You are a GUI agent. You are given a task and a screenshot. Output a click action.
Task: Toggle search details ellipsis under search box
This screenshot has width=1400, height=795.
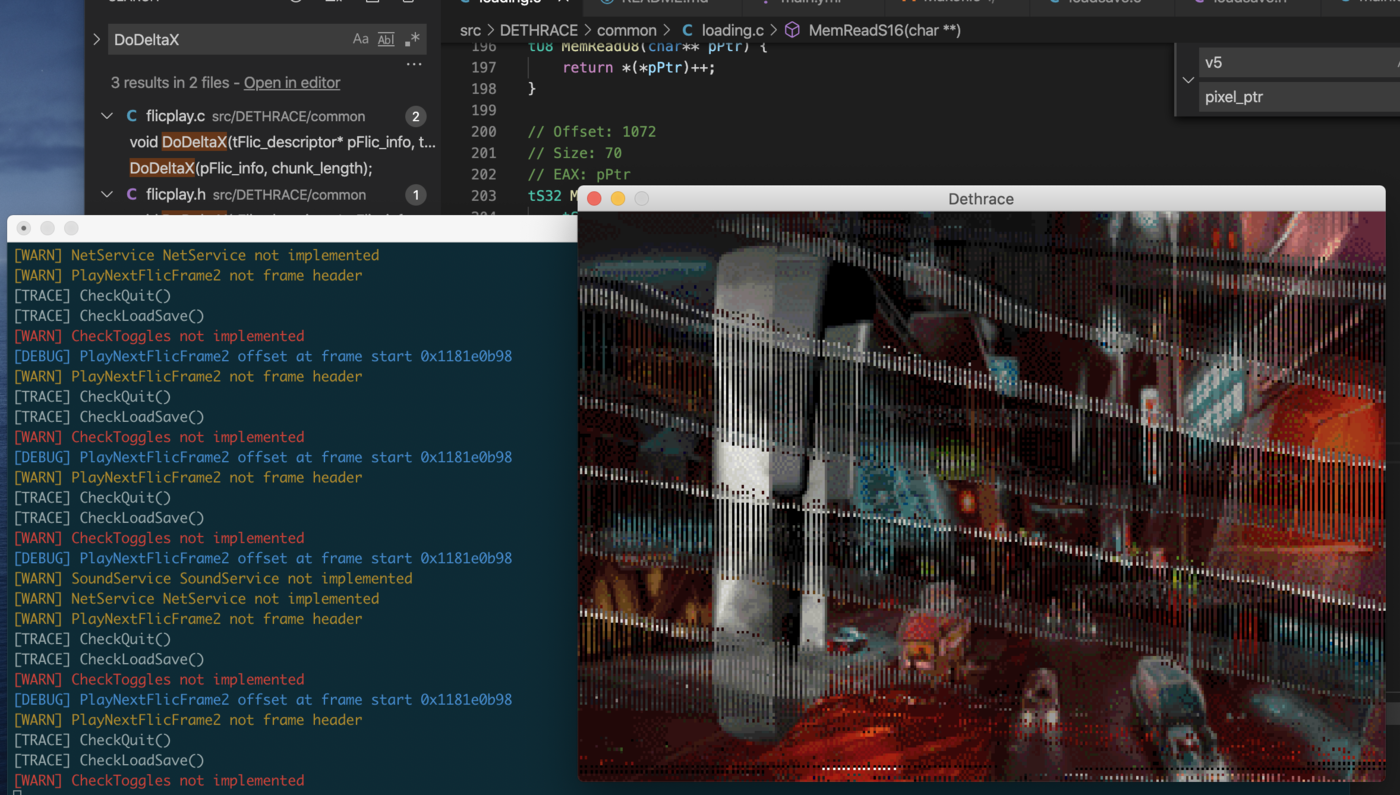(x=414, y=65)
